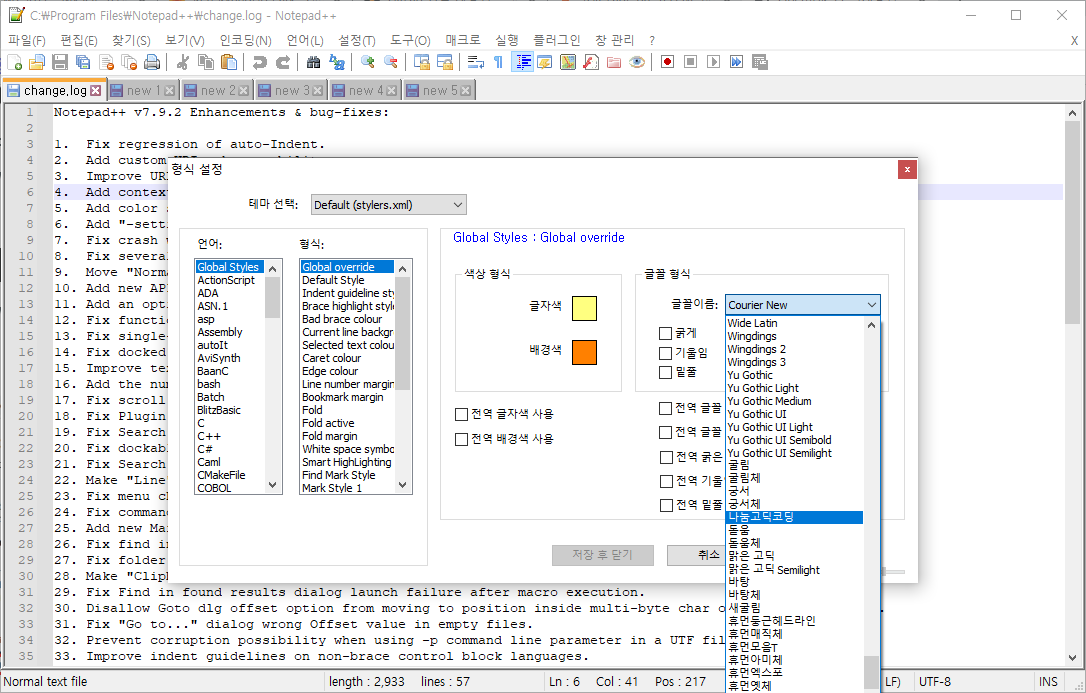Open Find with the binoculars icon
This screenshot has height=693, width=1086.
point(314,62)
